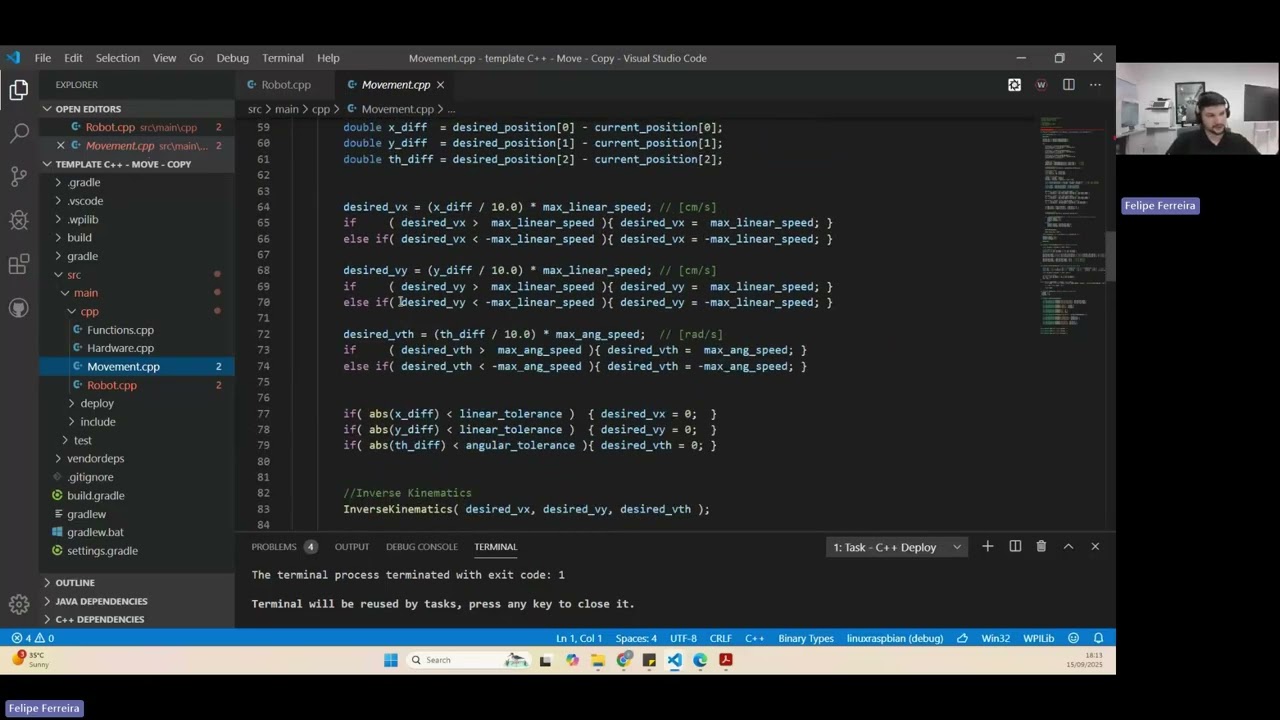
Task: Open the Source Control view
Action: pyautogui.click(x=19, y=177)
